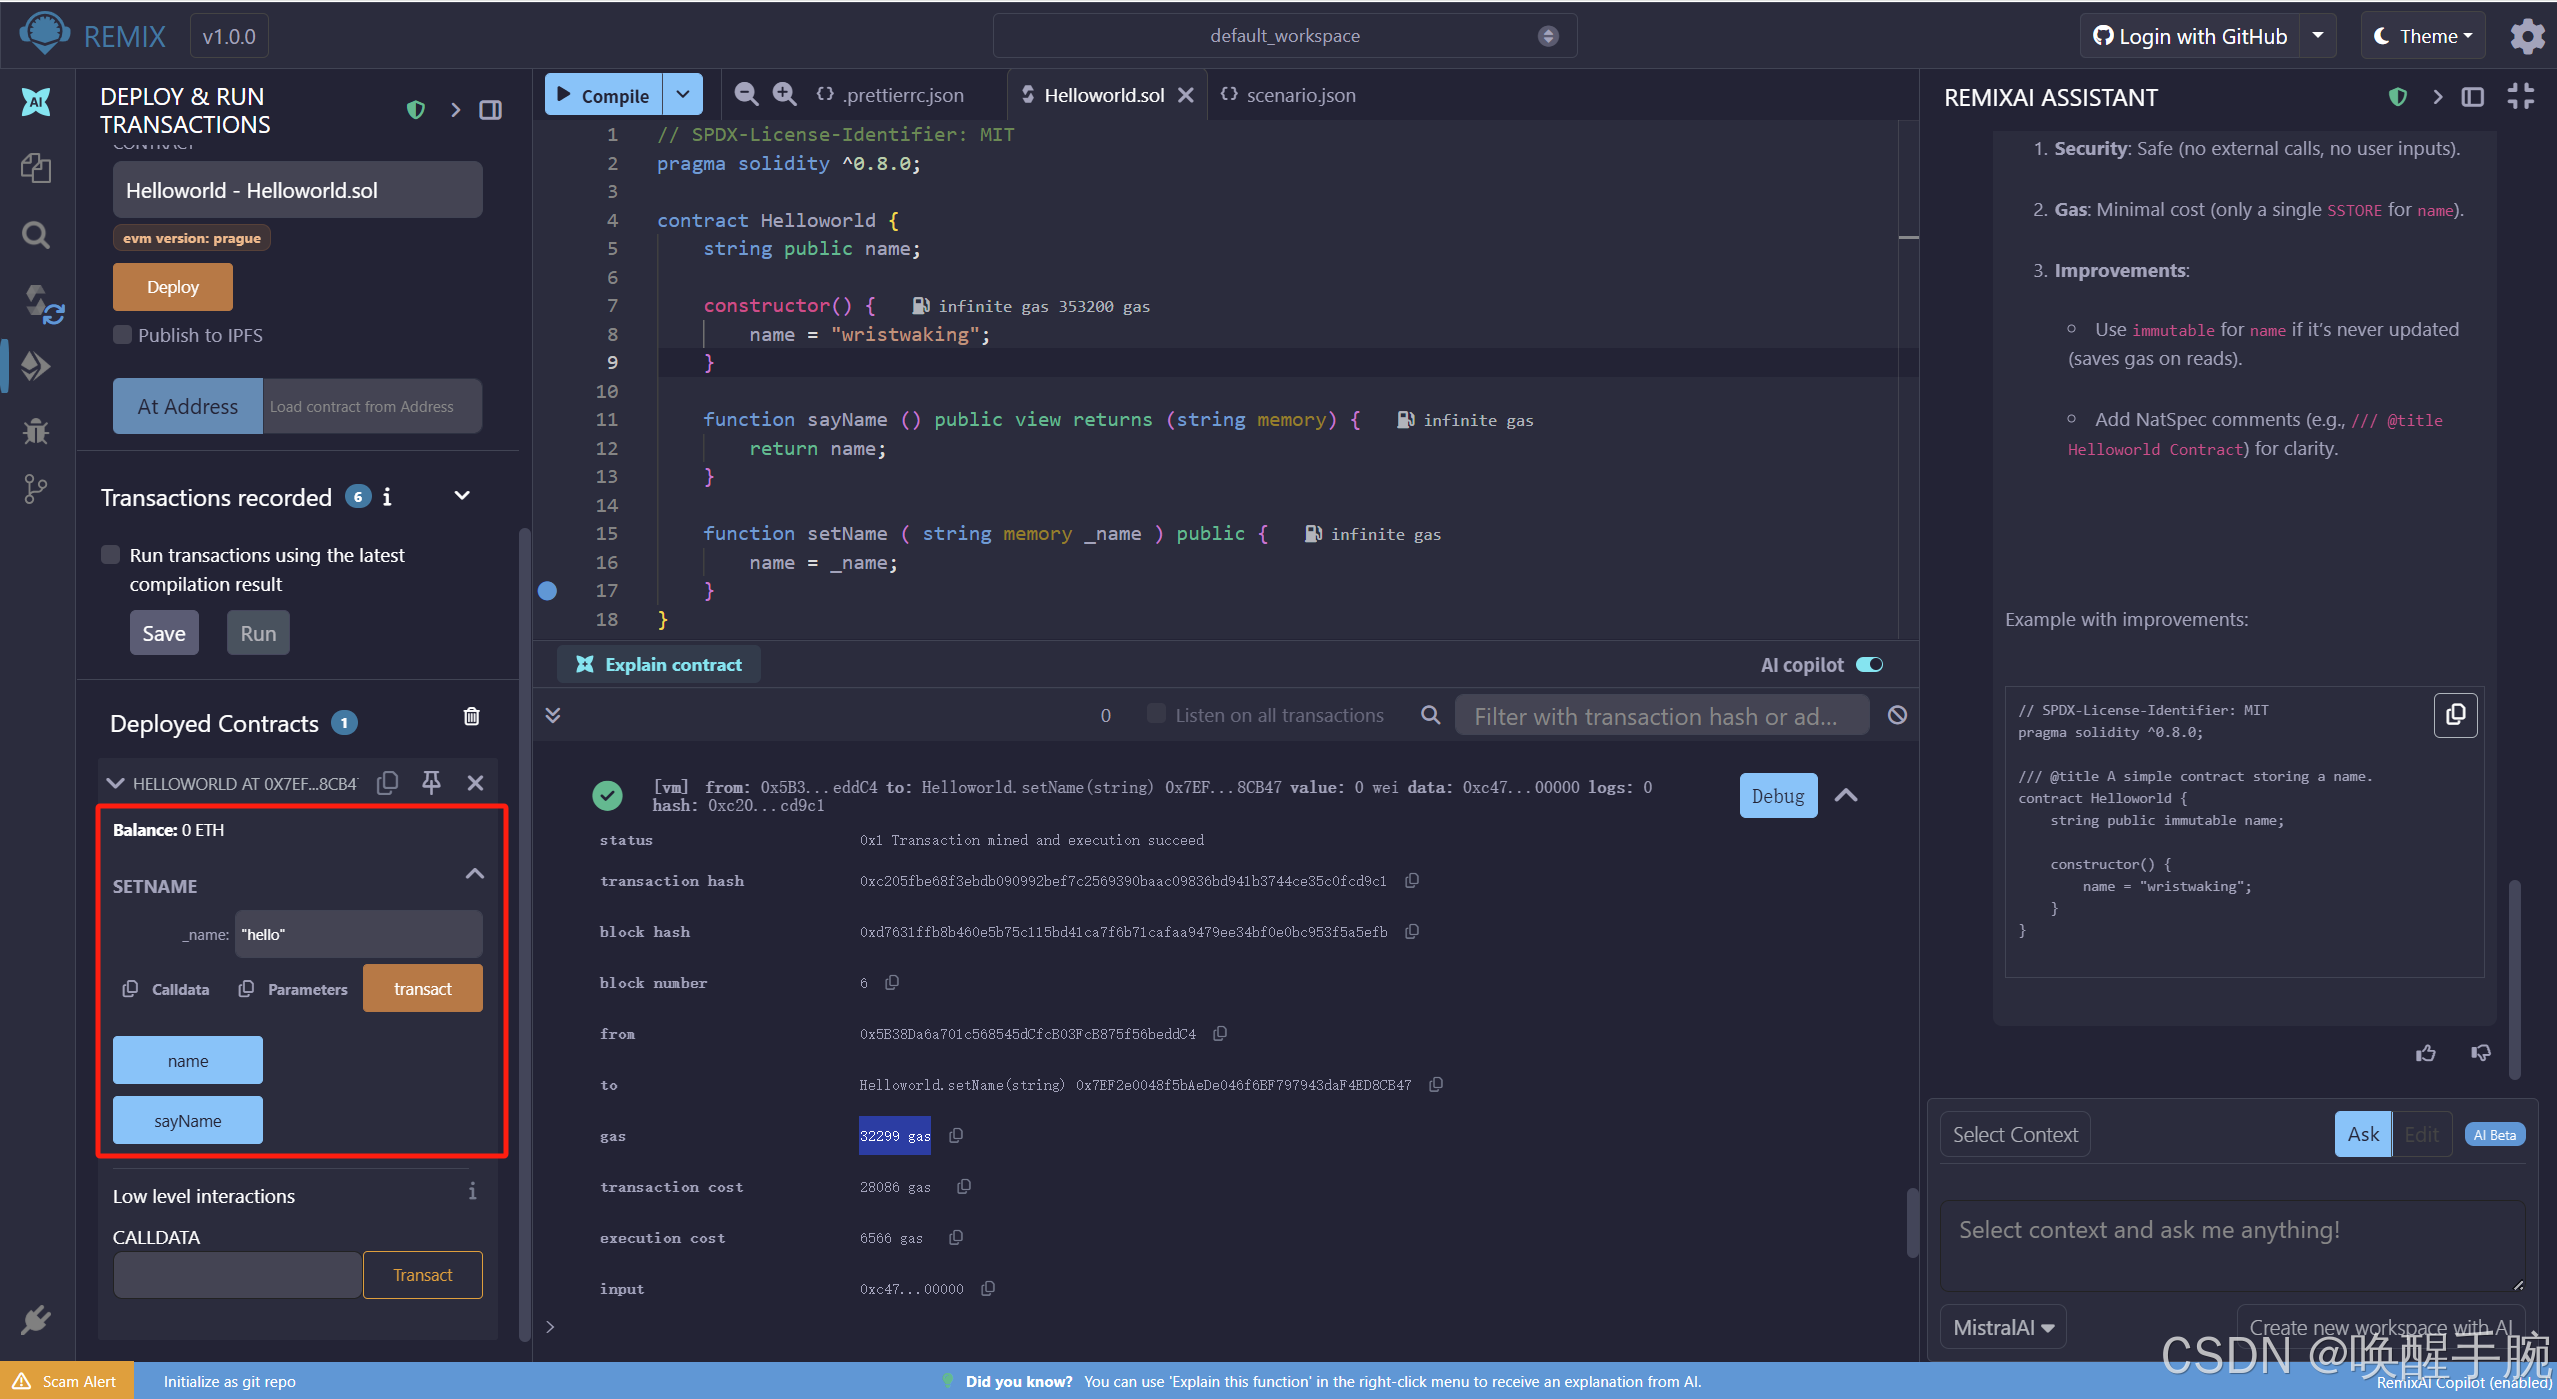Collapse the Transactions recorded section
Screen dimensions: 2557x1399
(462, 496)
